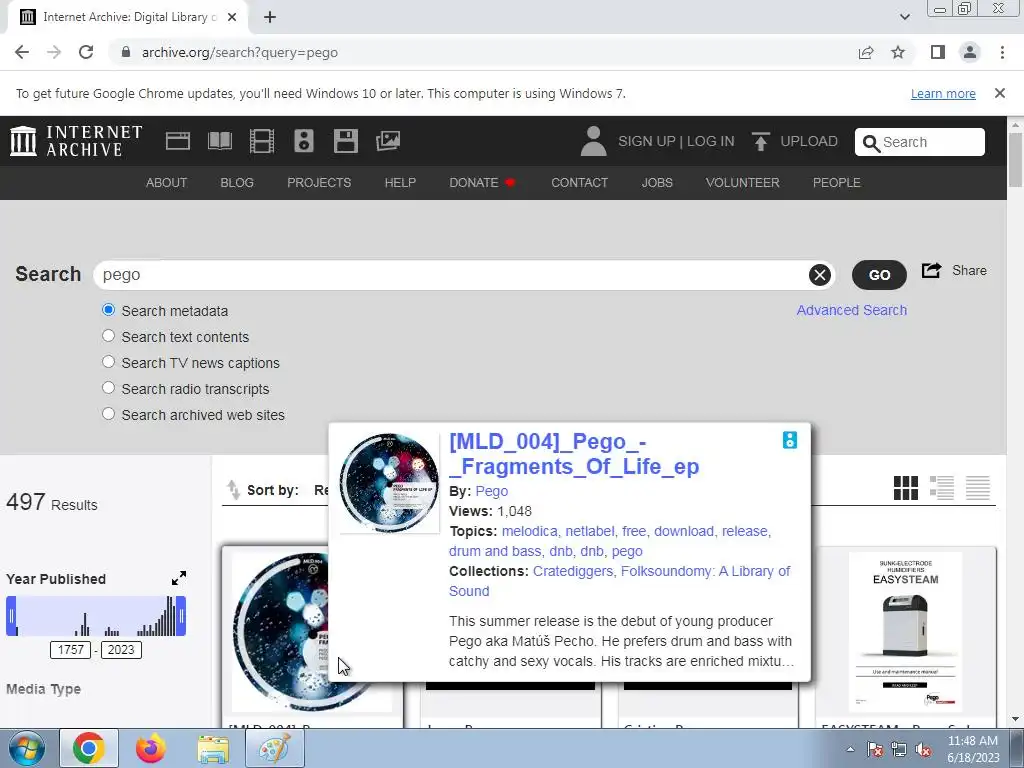Reload the current page

(x=86, y=52)
